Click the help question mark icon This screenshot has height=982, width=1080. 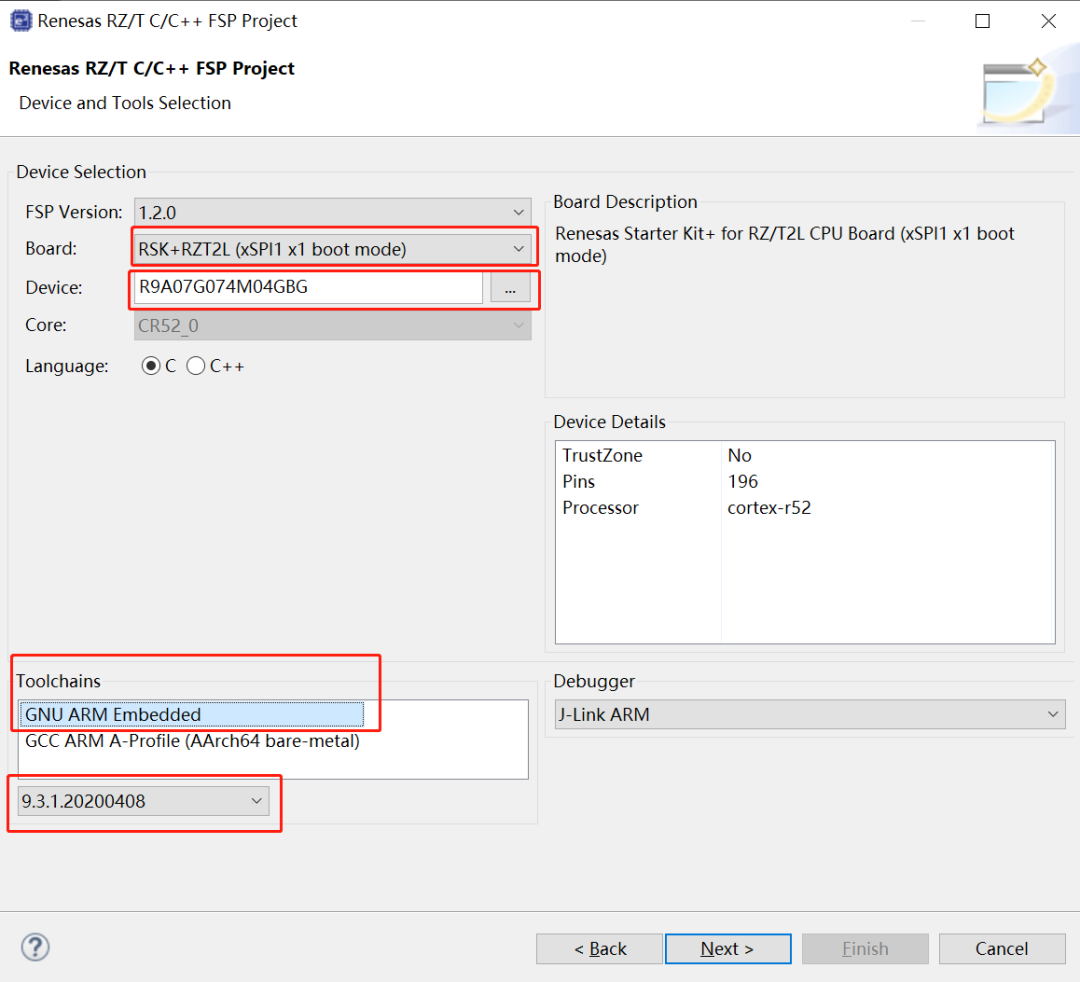35,947
